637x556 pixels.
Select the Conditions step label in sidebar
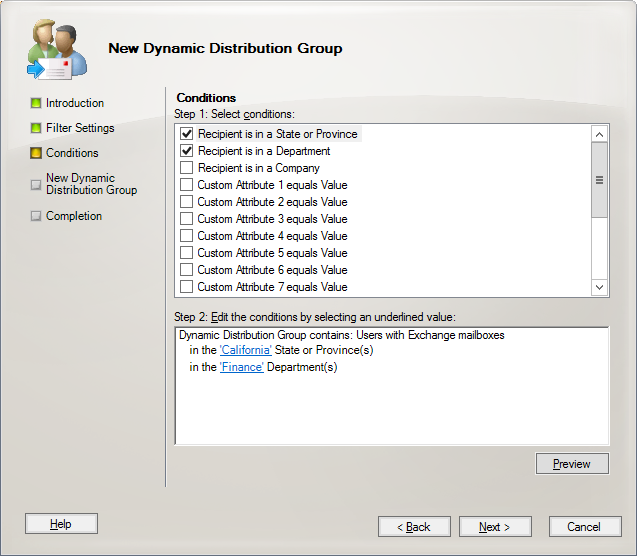72,153
